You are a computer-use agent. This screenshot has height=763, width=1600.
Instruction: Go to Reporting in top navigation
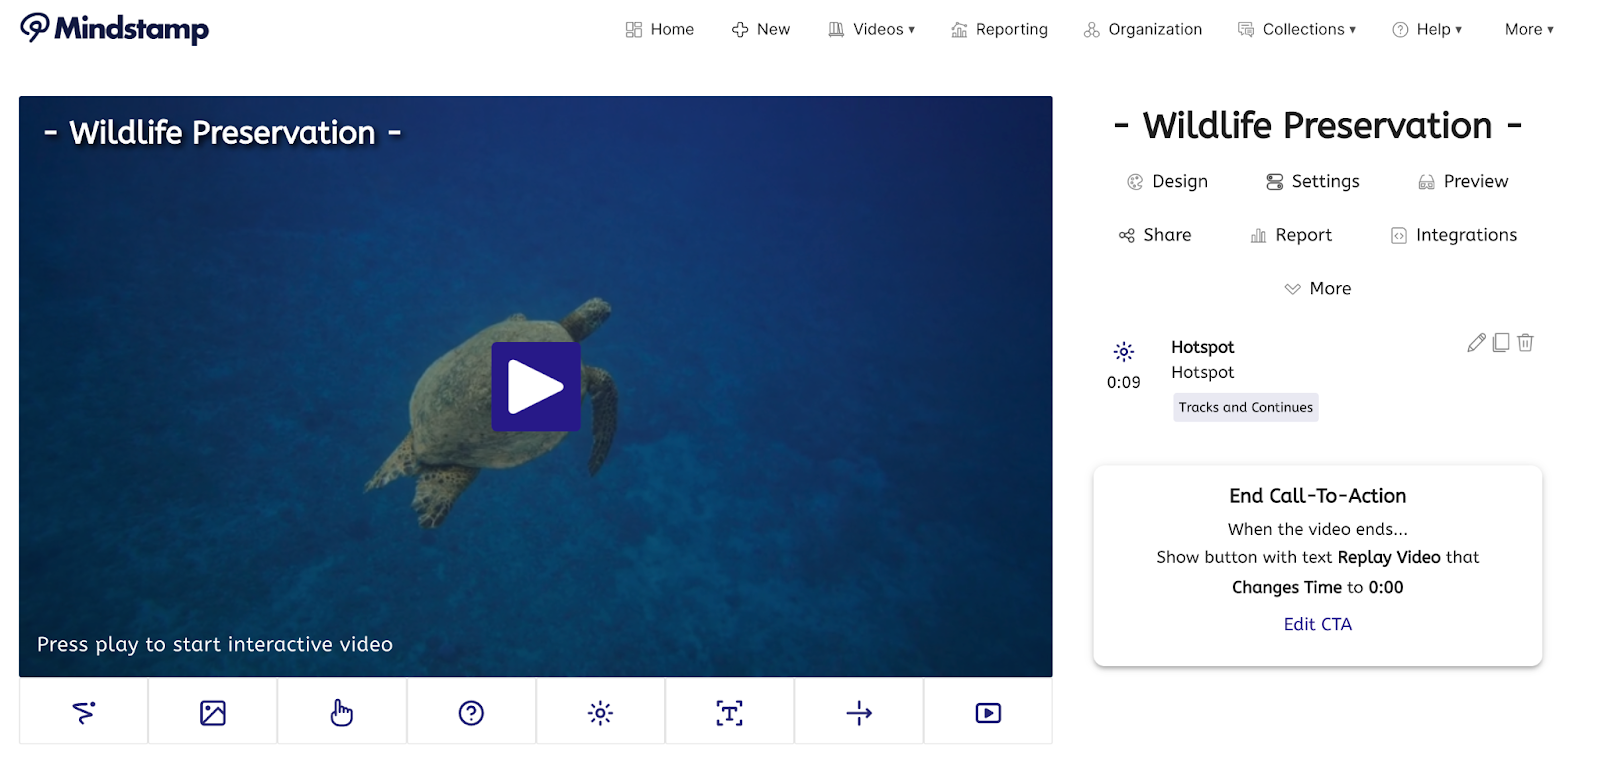tap(999, 30)
